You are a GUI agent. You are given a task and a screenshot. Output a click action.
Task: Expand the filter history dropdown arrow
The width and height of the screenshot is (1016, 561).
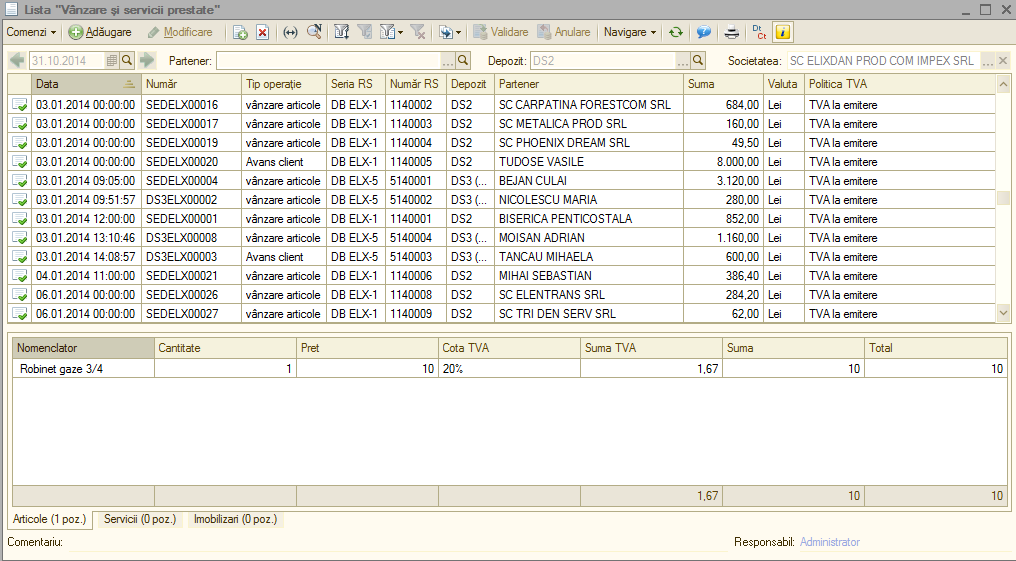tap(400, 32)
